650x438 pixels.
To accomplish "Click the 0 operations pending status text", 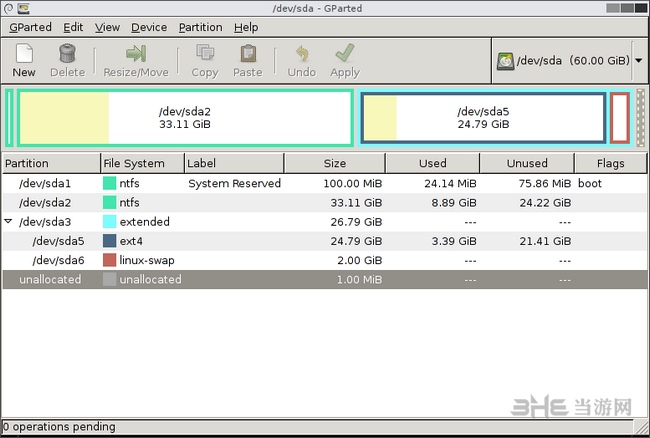I will (59, 426).
